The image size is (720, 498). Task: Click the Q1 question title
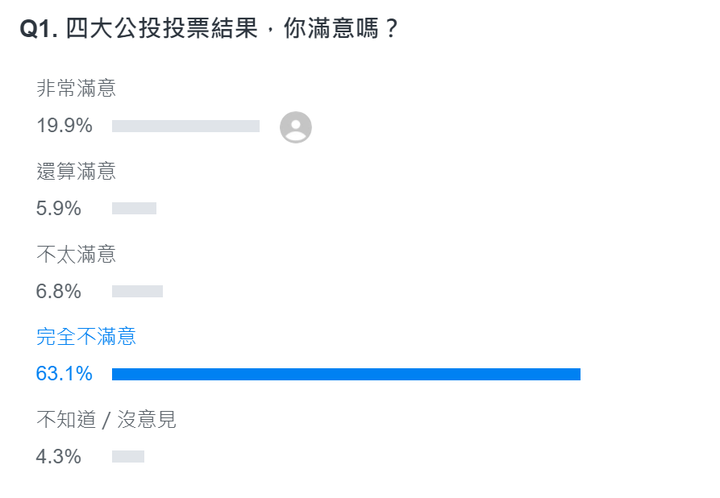[209, 28]
